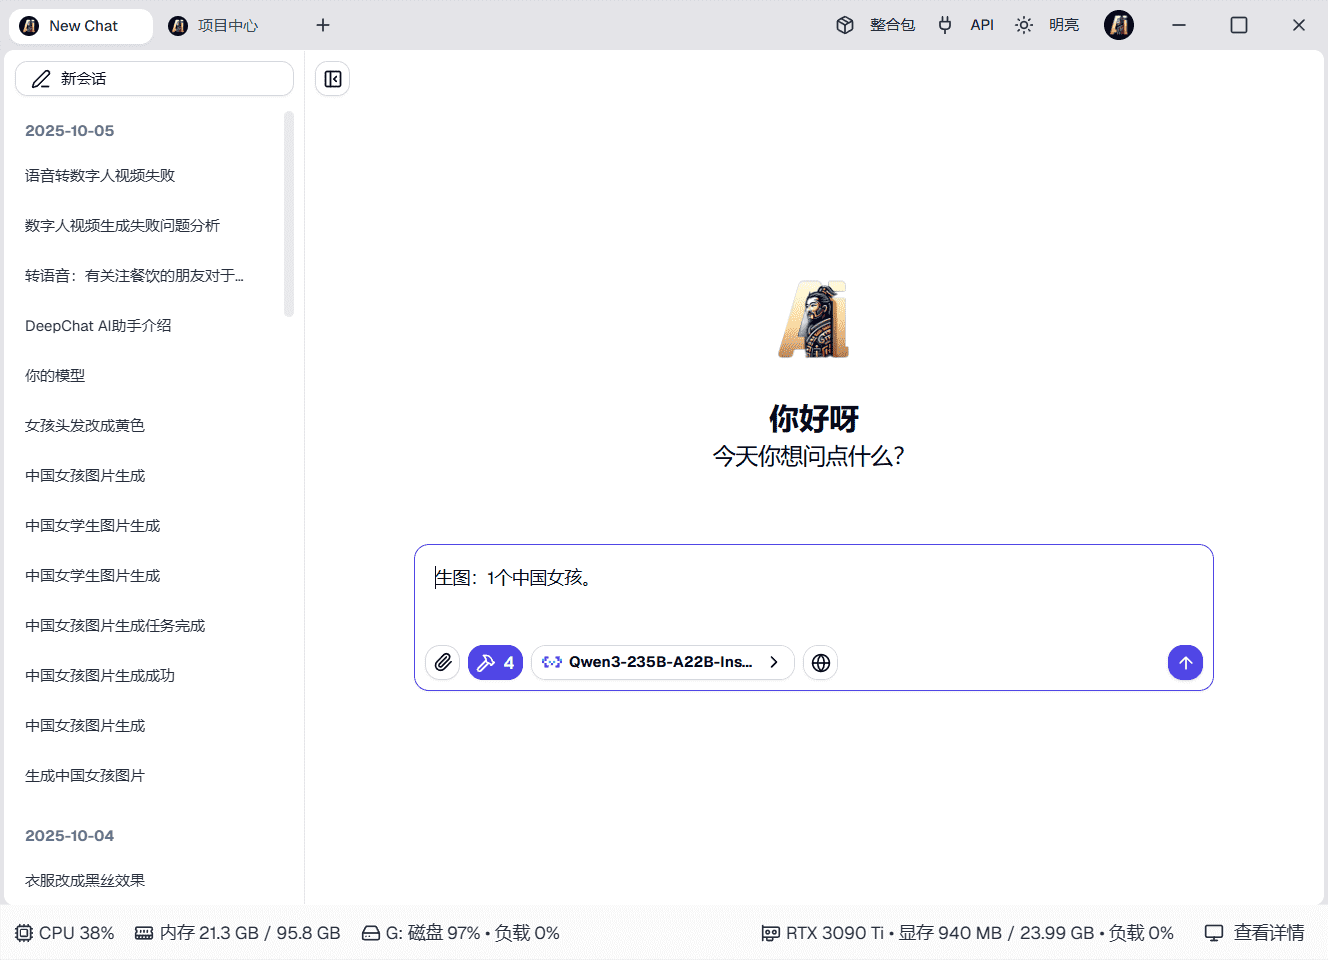Switch to the New Chat tab
Image resolution: width=1328 pixels, height=960 pixels.
(80, 25)
